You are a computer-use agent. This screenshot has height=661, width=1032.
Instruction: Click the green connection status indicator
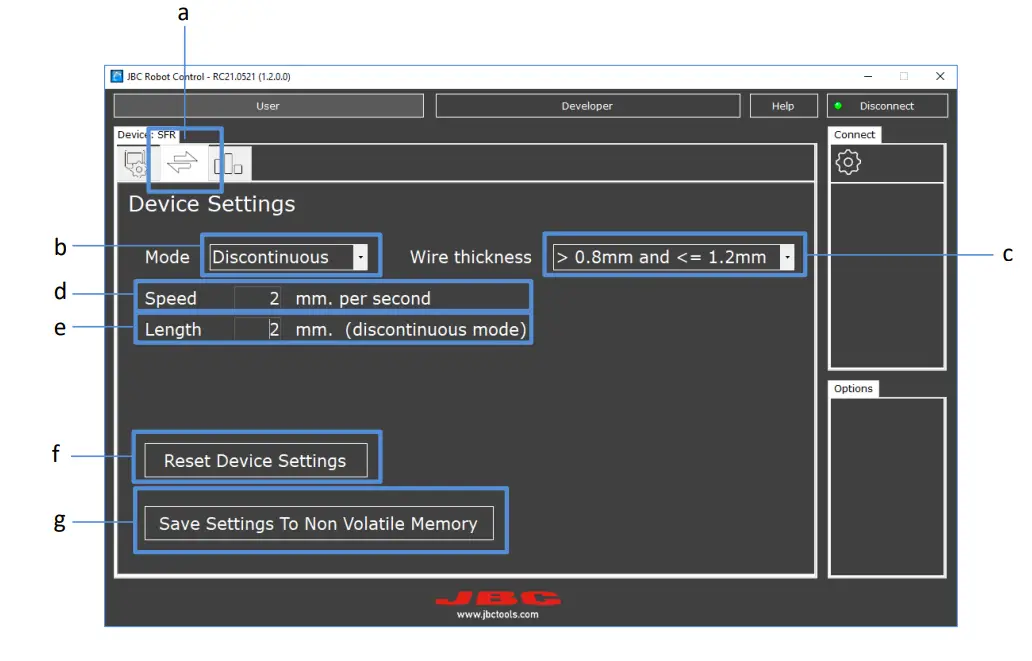click(x=838, y=105)
